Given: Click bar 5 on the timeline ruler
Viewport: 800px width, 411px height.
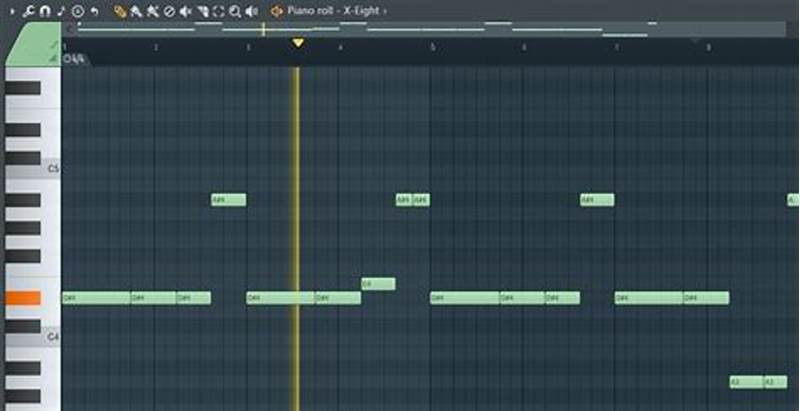Looking at the screenshot, I should click(x=433, y=47).
